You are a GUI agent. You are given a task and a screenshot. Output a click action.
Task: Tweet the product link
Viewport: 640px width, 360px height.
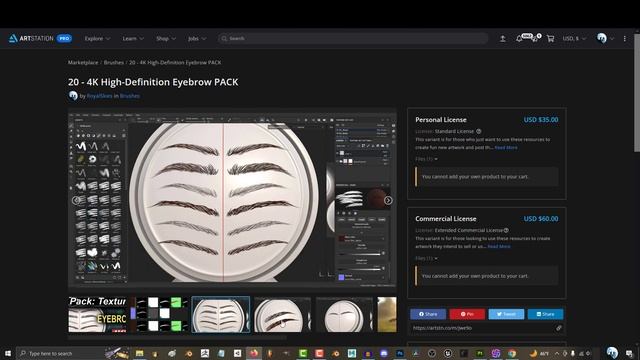[x=506, y=314]
